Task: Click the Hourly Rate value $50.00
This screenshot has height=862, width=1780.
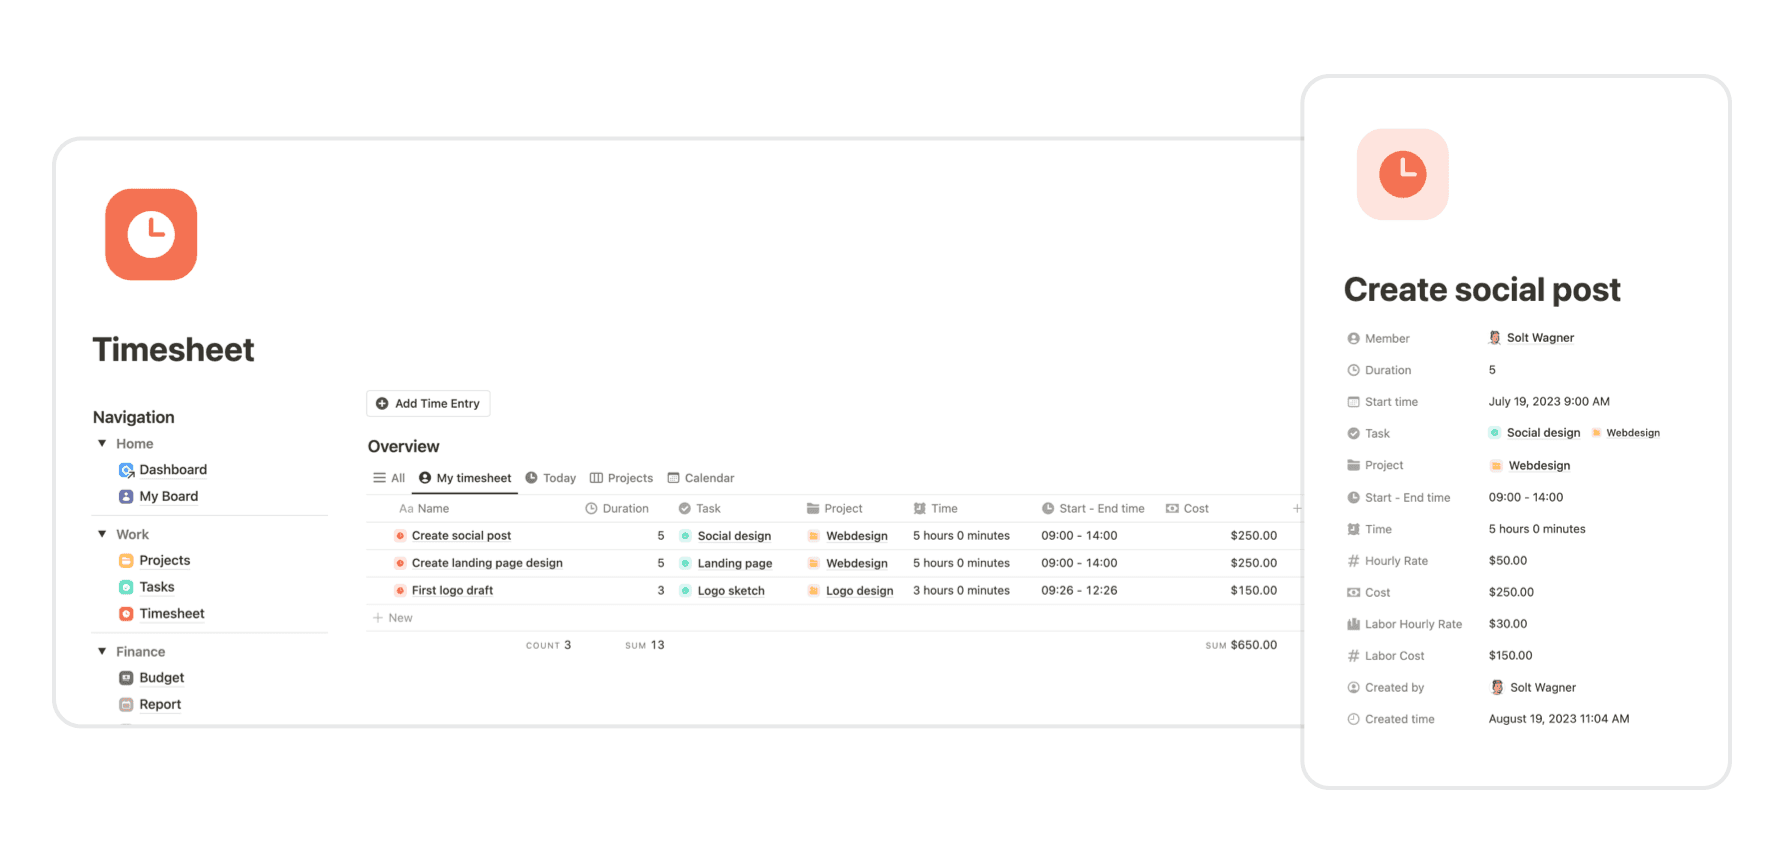Action: pyautogui.click(x=1507, y=561)
